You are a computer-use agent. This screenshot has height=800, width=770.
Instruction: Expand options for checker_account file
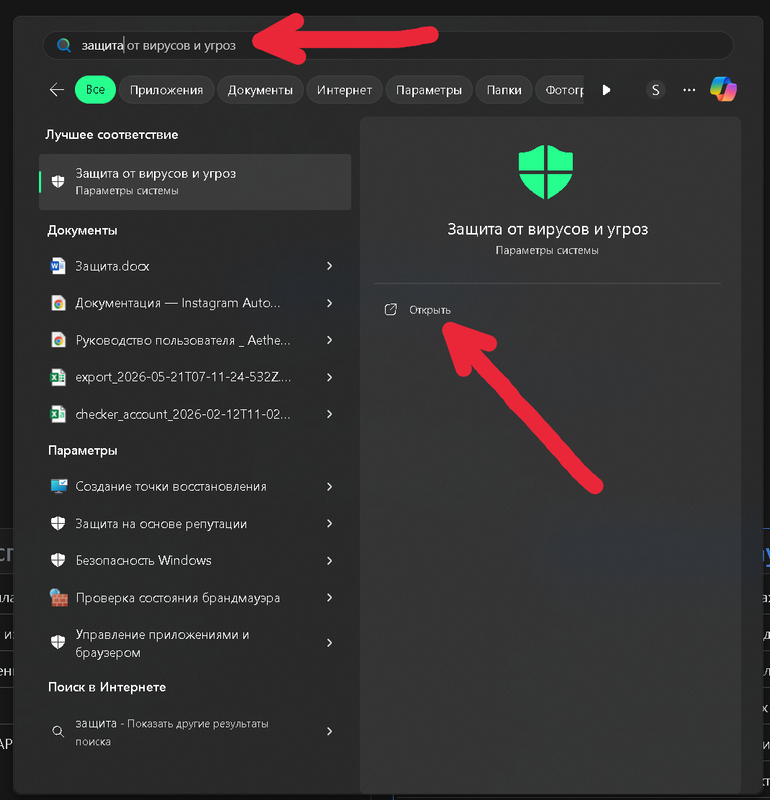coord(330,414)
